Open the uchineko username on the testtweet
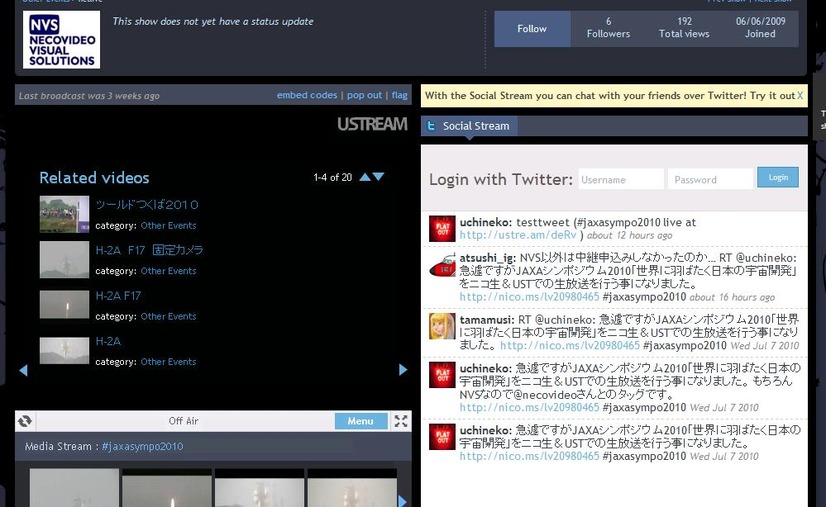The image size is (826, 507). [x=485, y=222]
